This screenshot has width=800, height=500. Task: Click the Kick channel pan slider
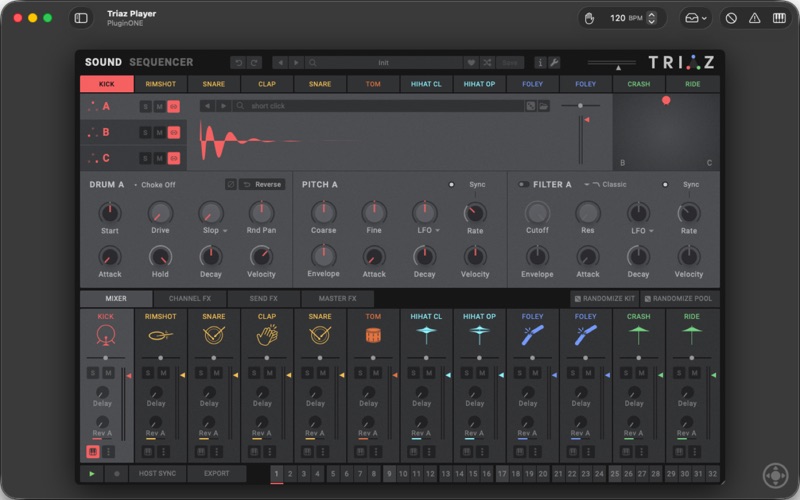(106, 358)
